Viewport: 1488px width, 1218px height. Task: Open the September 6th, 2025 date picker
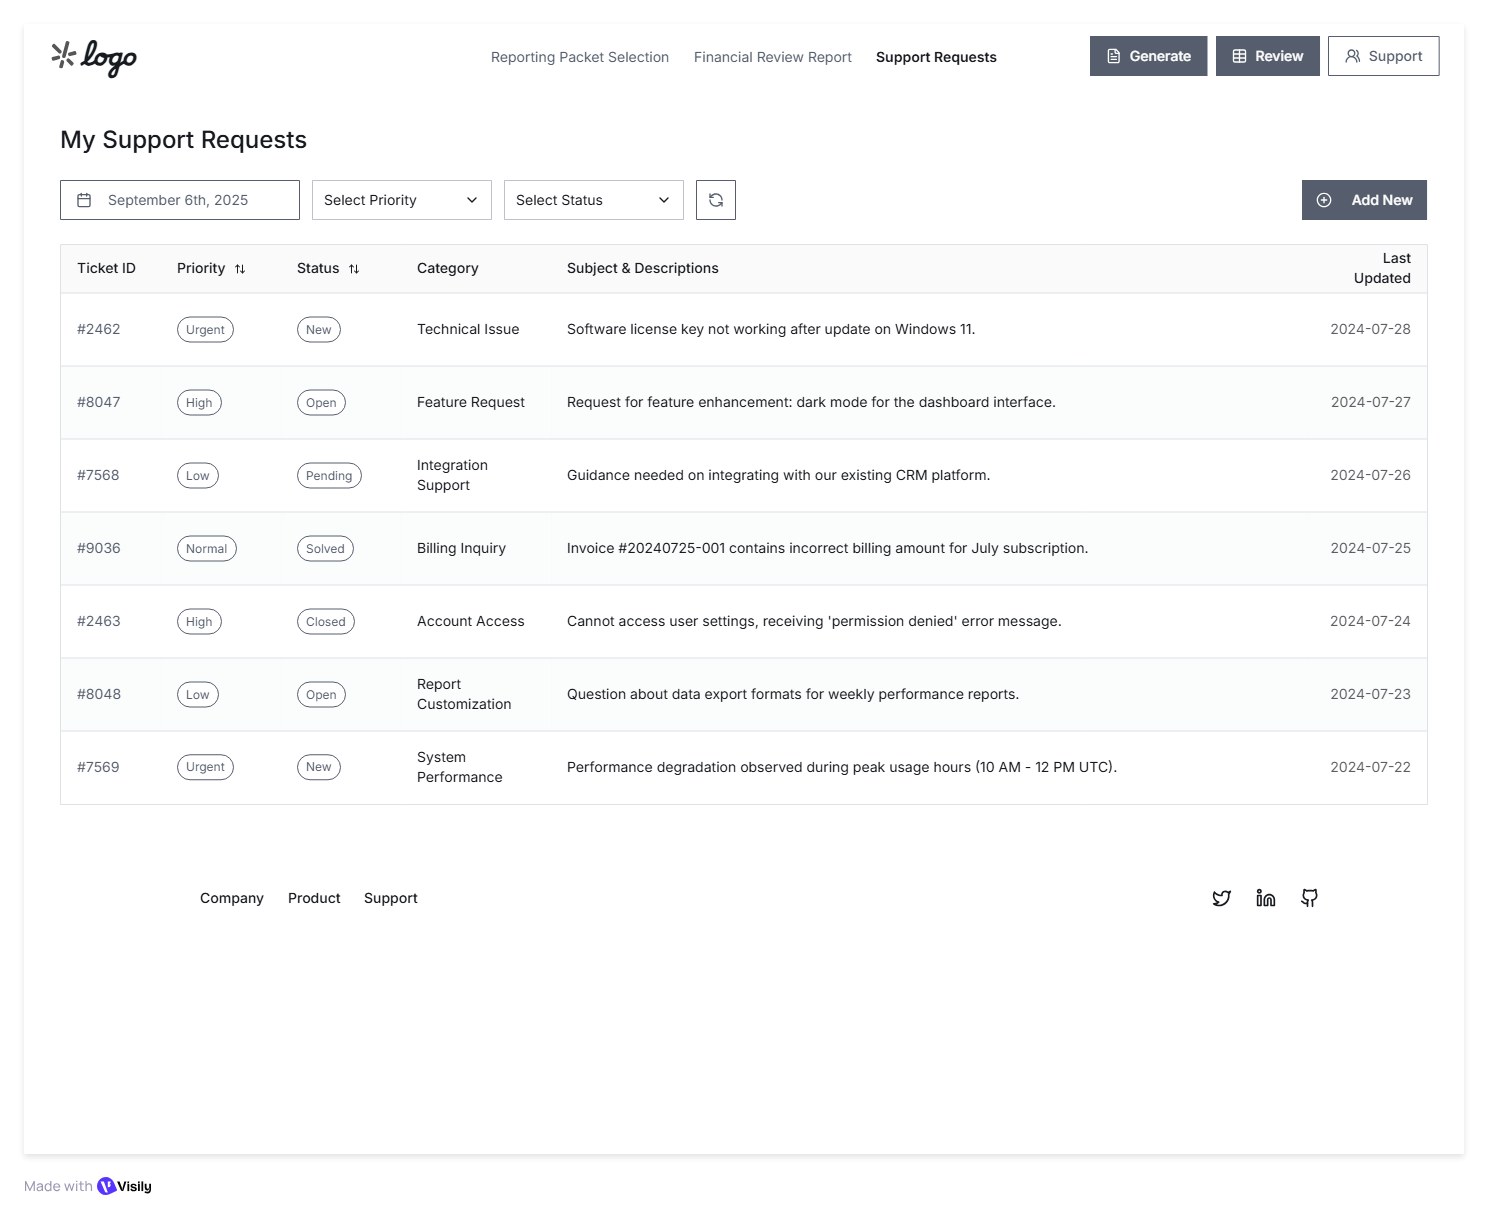[x=180, y=200]
